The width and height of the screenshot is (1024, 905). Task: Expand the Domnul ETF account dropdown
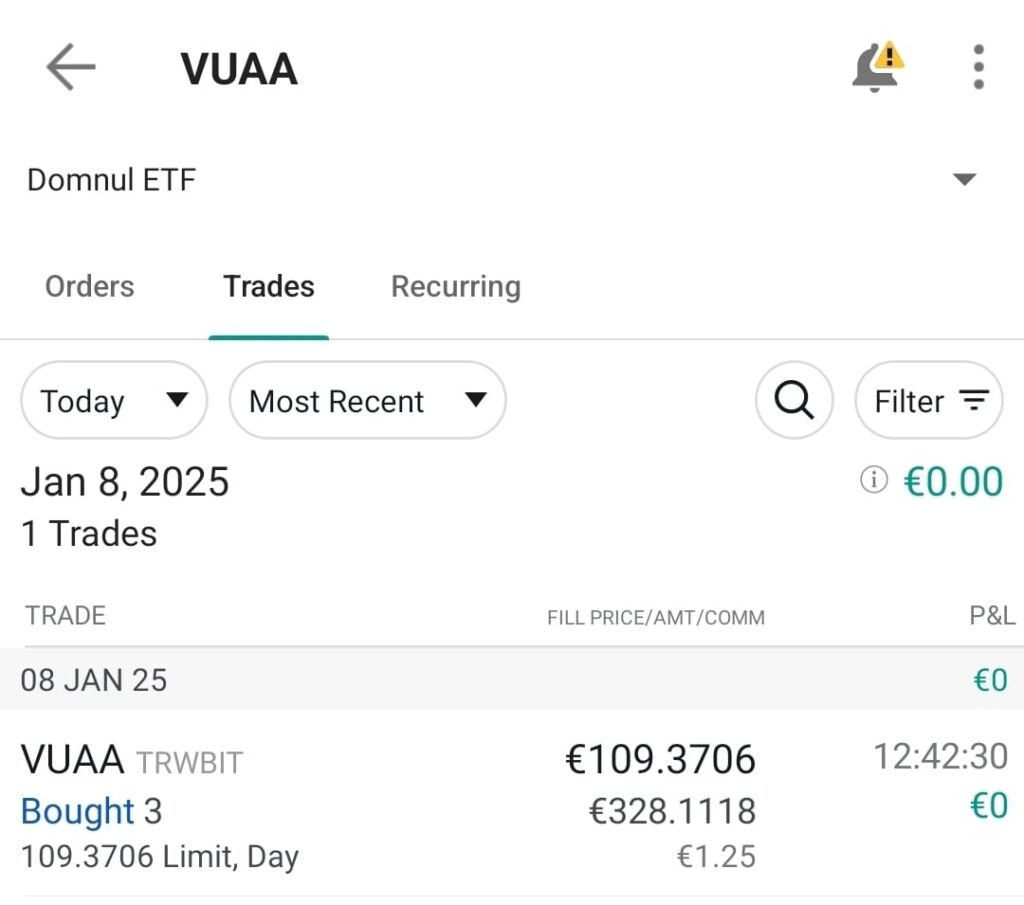click(x=963, y=180)
